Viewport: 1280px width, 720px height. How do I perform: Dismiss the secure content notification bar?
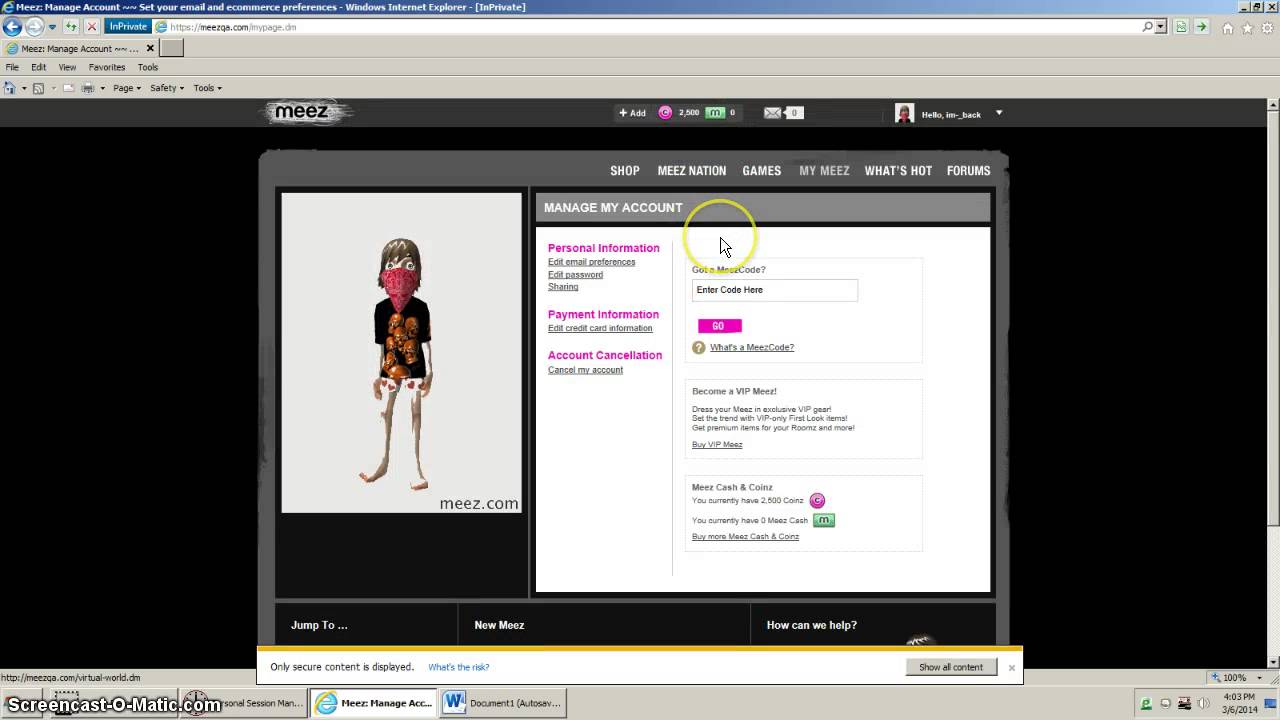(1011, 667)
